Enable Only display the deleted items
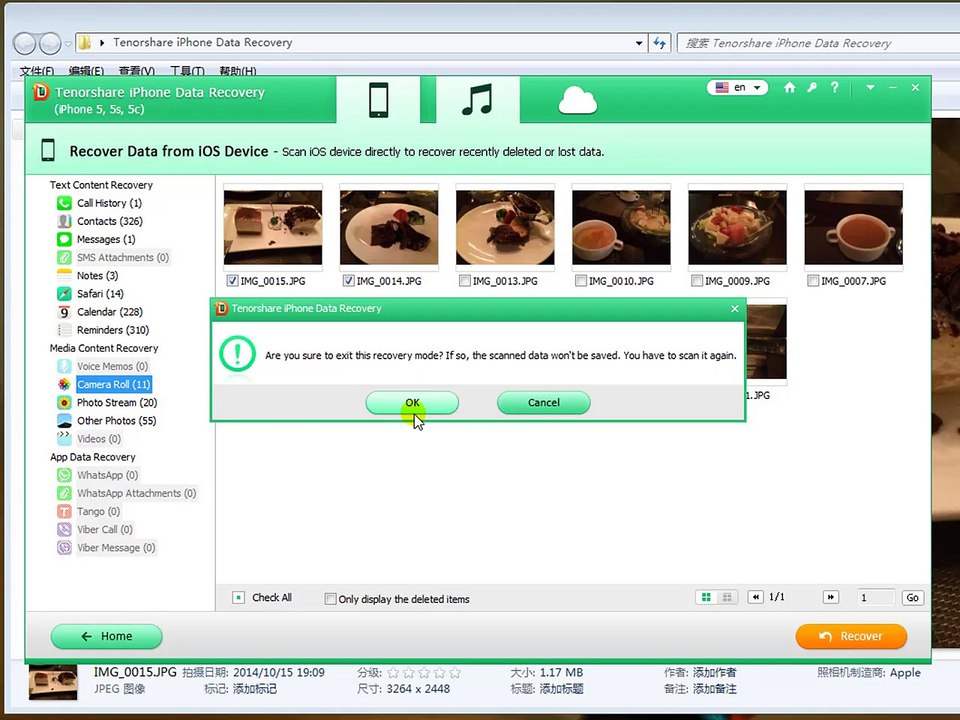Screen dimensions: 960x720 (330, 599)
